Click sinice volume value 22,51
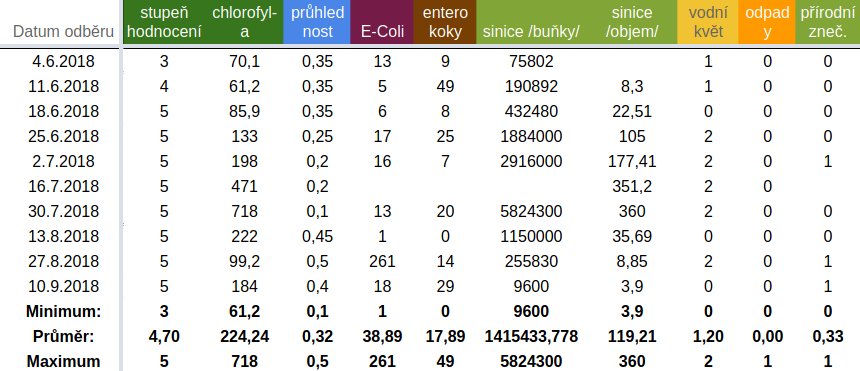The image size is (860, 371). click(x=632, y=111)
